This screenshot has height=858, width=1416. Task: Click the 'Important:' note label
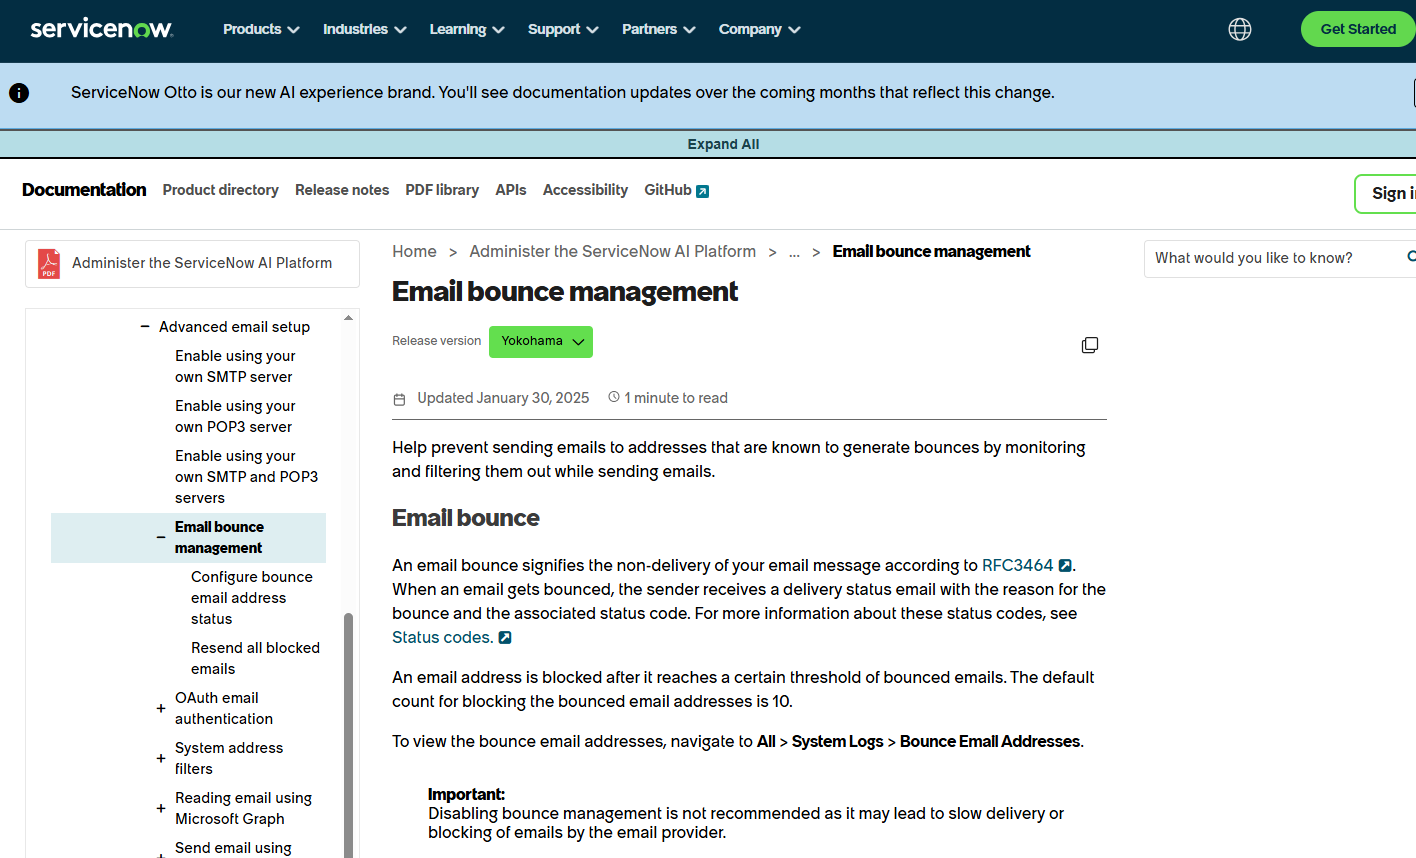[x=466, y=795]
